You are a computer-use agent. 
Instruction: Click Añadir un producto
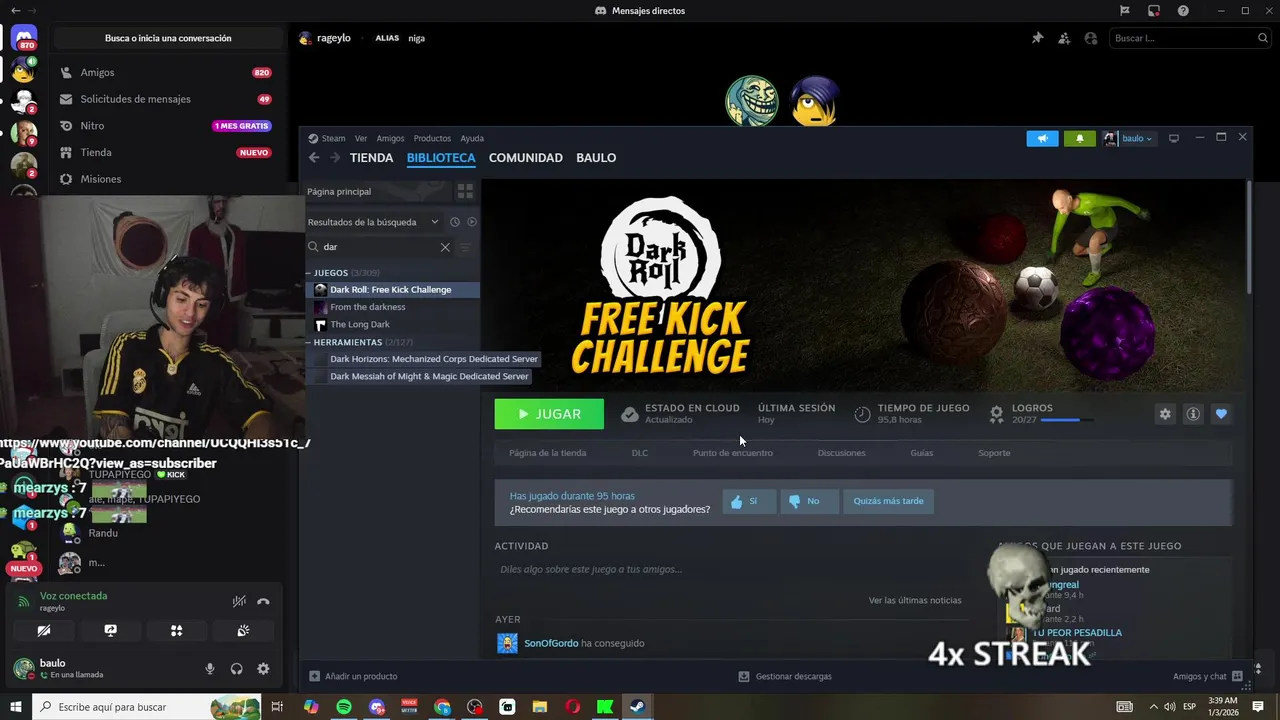353,676
